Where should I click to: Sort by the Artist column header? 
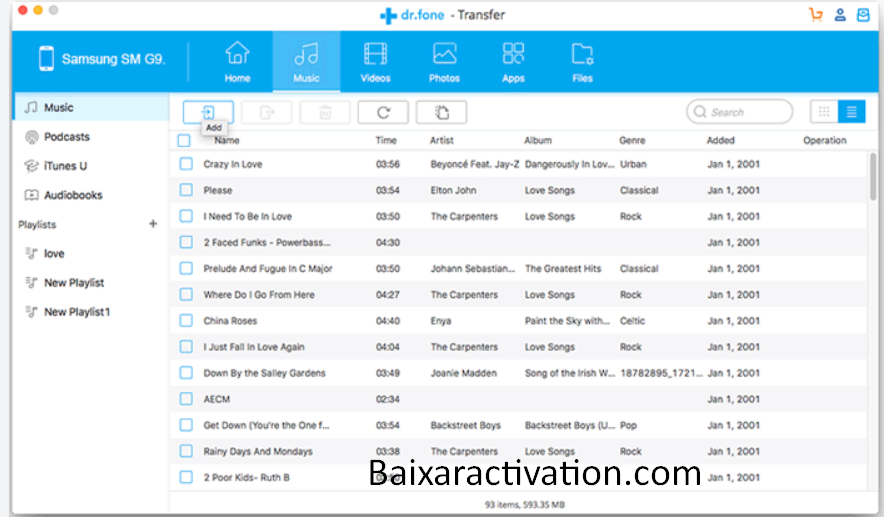coord(441,140)
